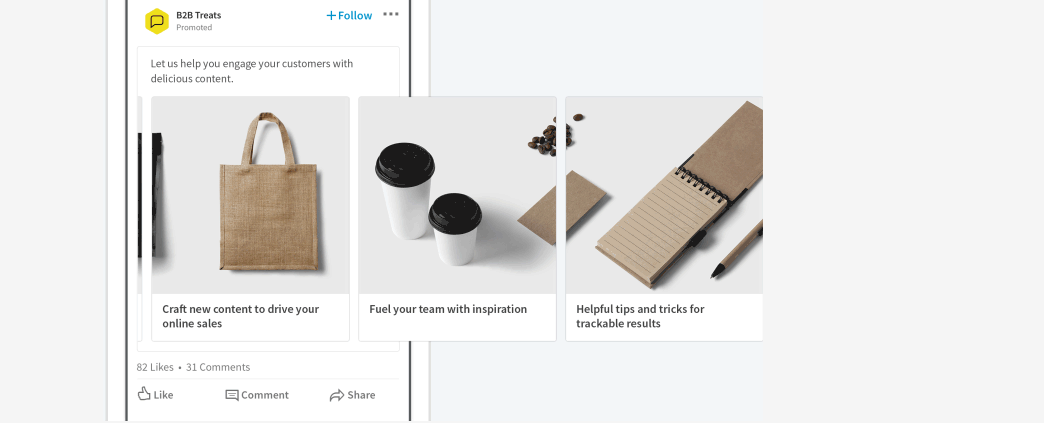The image size is (1044, 423).
Task: Click the Share label in action bar
Action: (x=361, y=395)
